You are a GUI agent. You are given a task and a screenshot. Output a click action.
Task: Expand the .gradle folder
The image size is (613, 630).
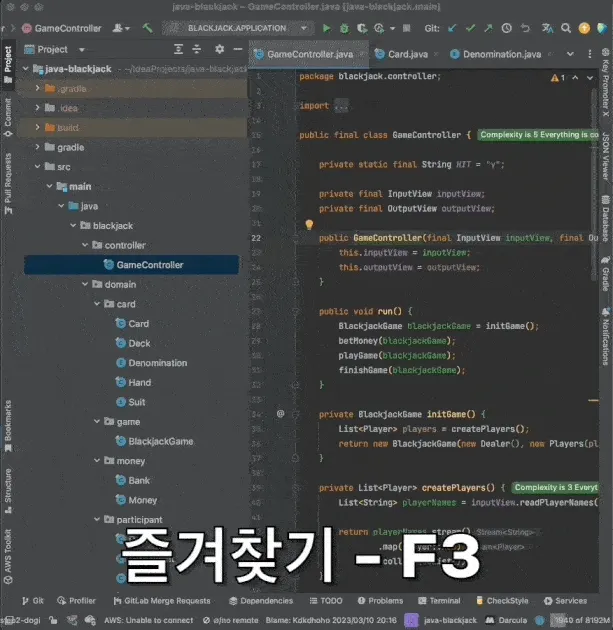click(37, 88)
